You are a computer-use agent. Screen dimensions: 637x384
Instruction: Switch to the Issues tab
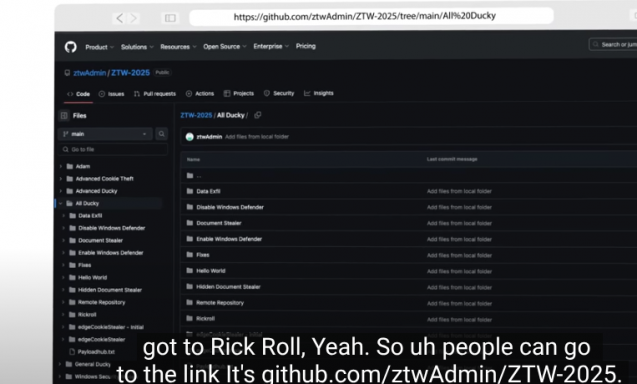(111, 94)
